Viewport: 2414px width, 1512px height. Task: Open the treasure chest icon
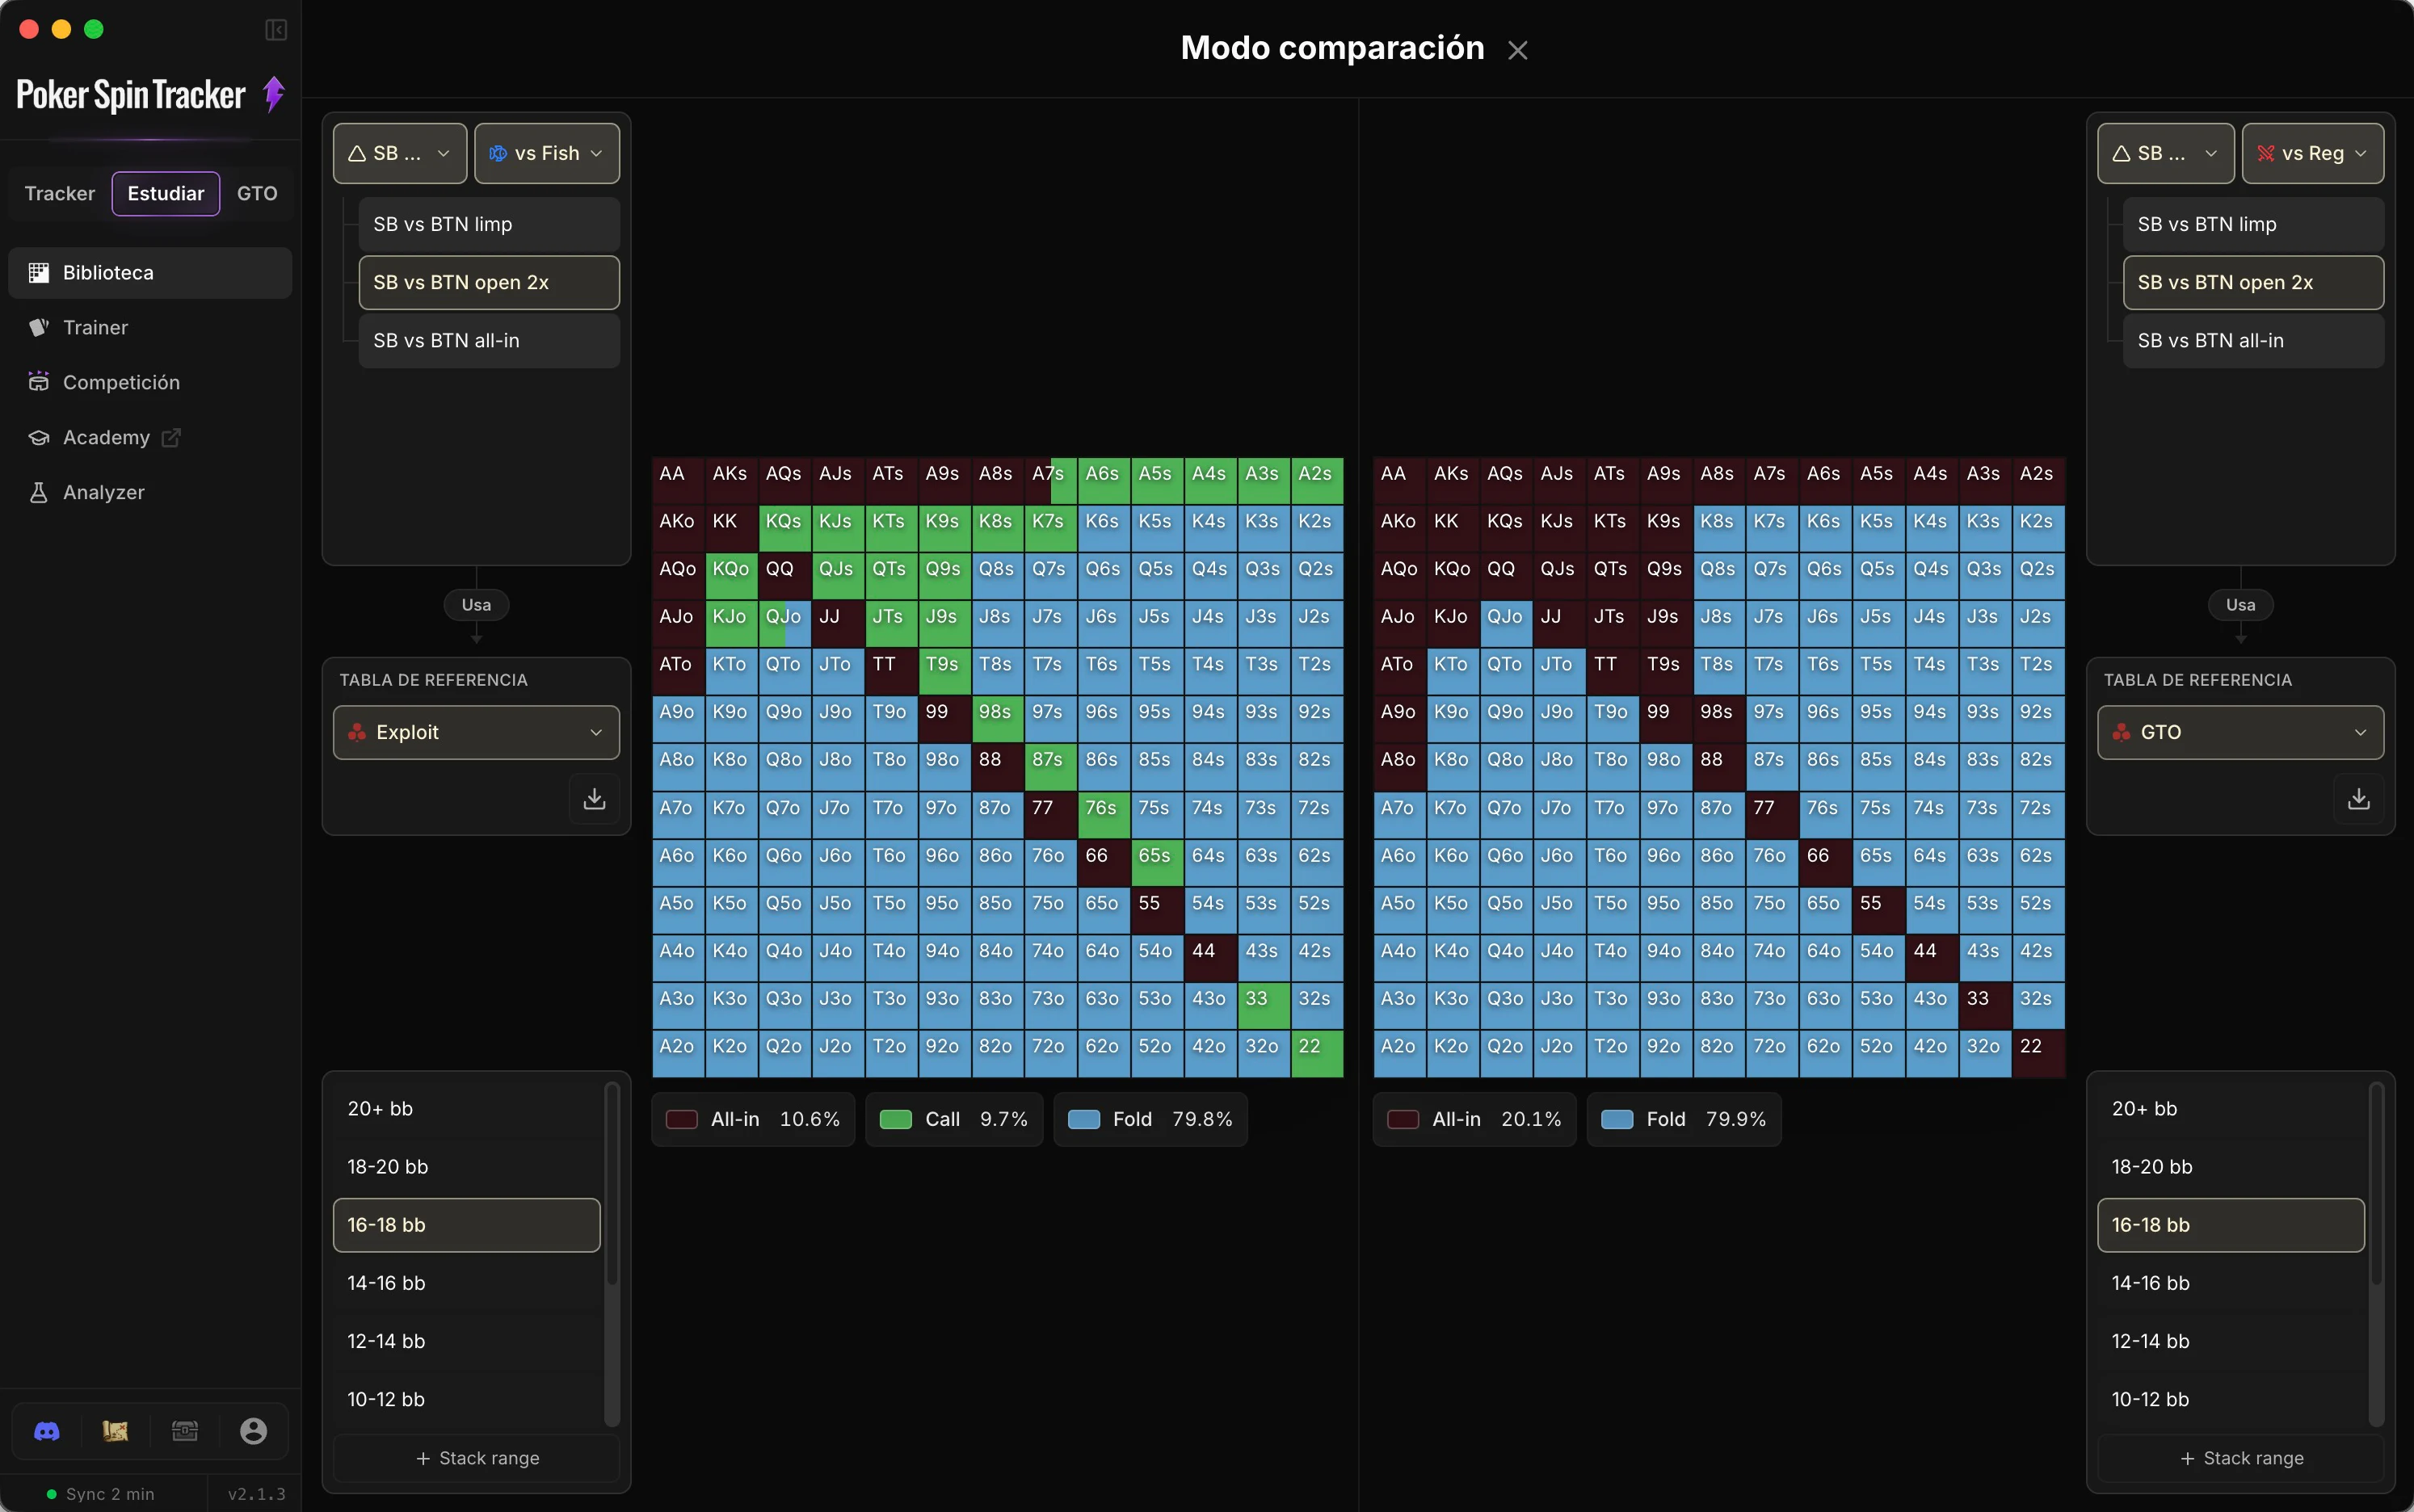185,1431
